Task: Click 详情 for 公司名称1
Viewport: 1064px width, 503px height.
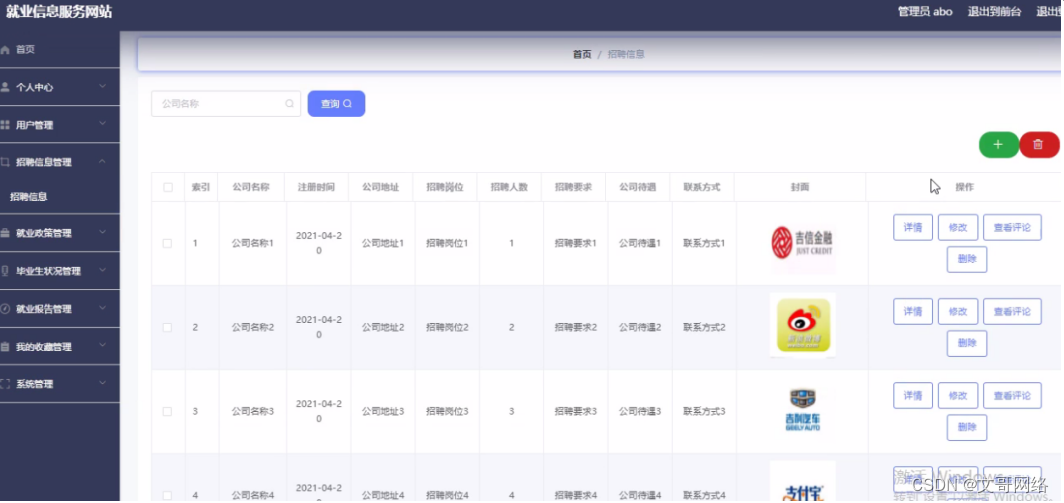Action: tap(913, 227)
